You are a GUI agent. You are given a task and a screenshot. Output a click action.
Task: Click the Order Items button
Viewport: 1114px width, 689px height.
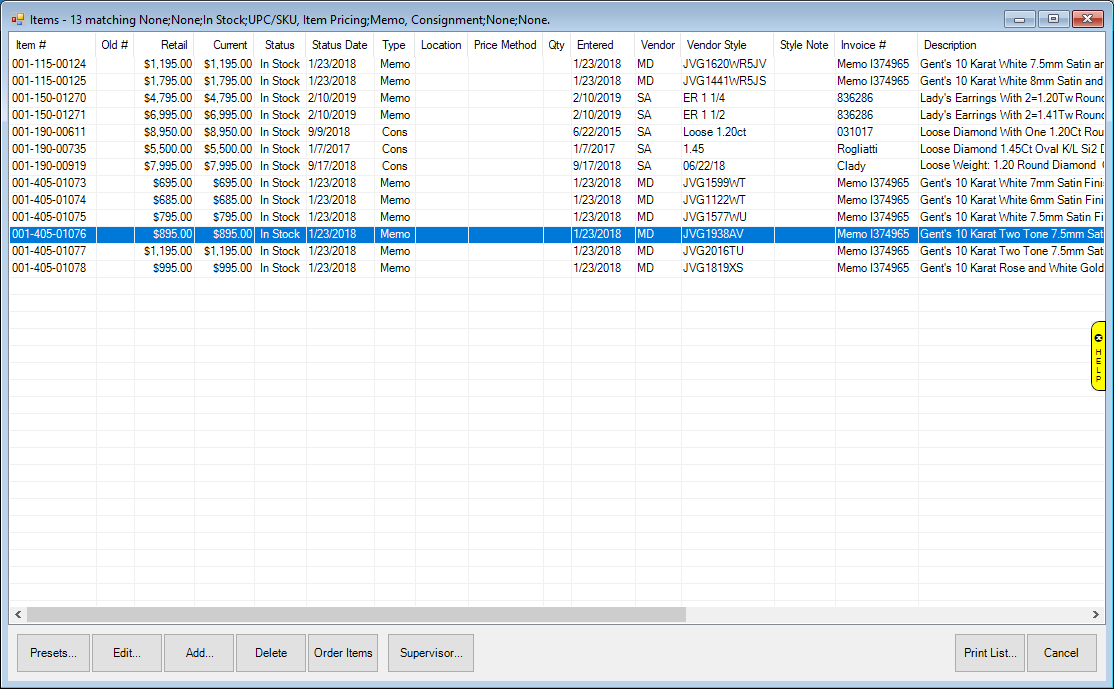coord(343,653)
